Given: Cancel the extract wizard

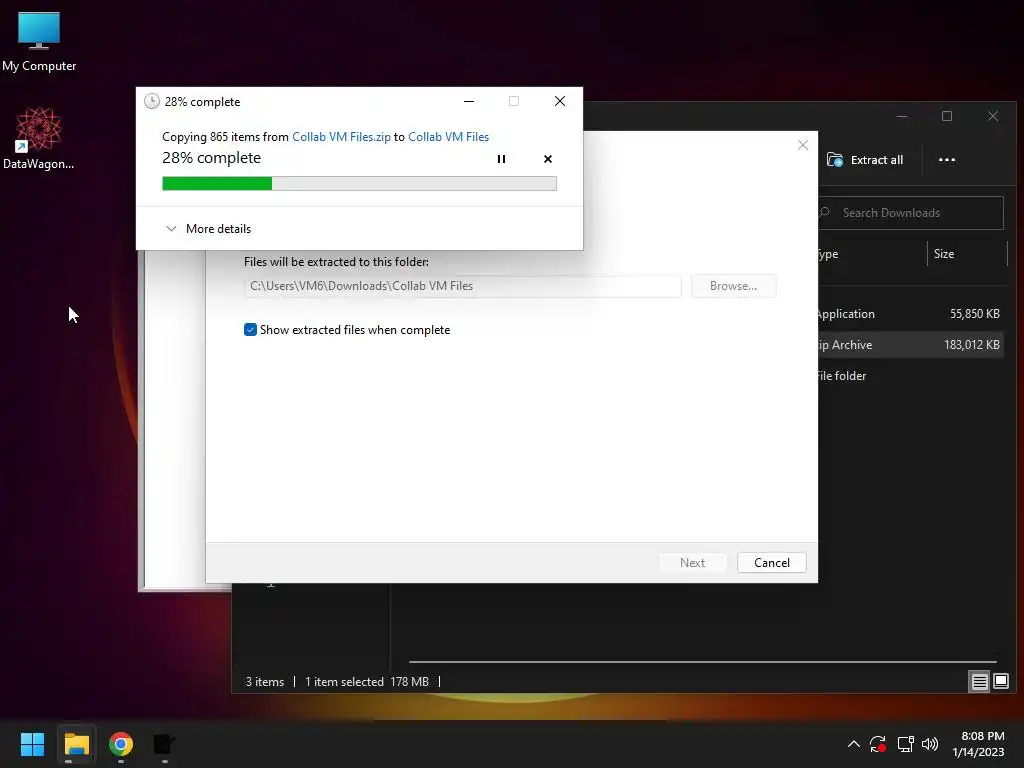Looking at the screenshot, I should (x=771, y=562).
